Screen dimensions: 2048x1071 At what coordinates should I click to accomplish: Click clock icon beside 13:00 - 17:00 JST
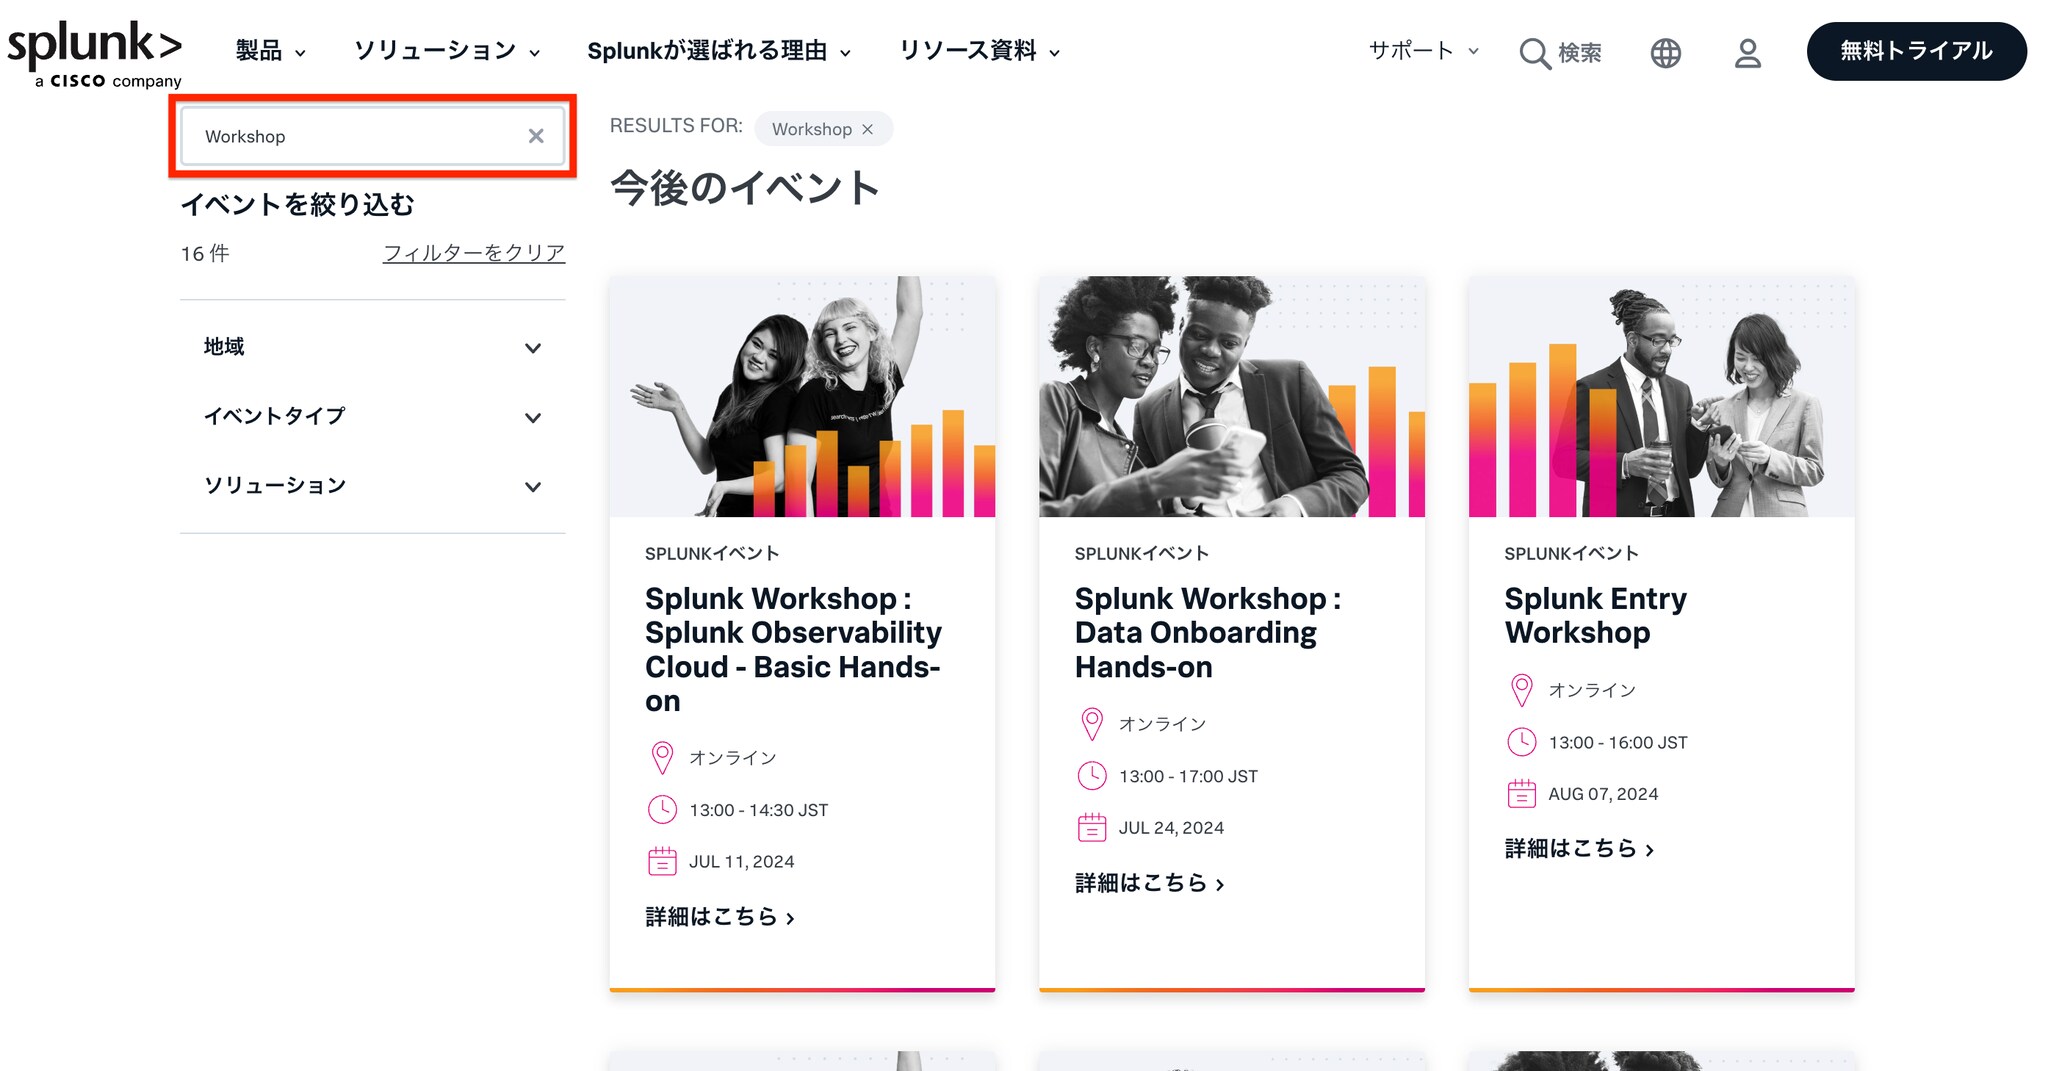[x=1091, y=776]
